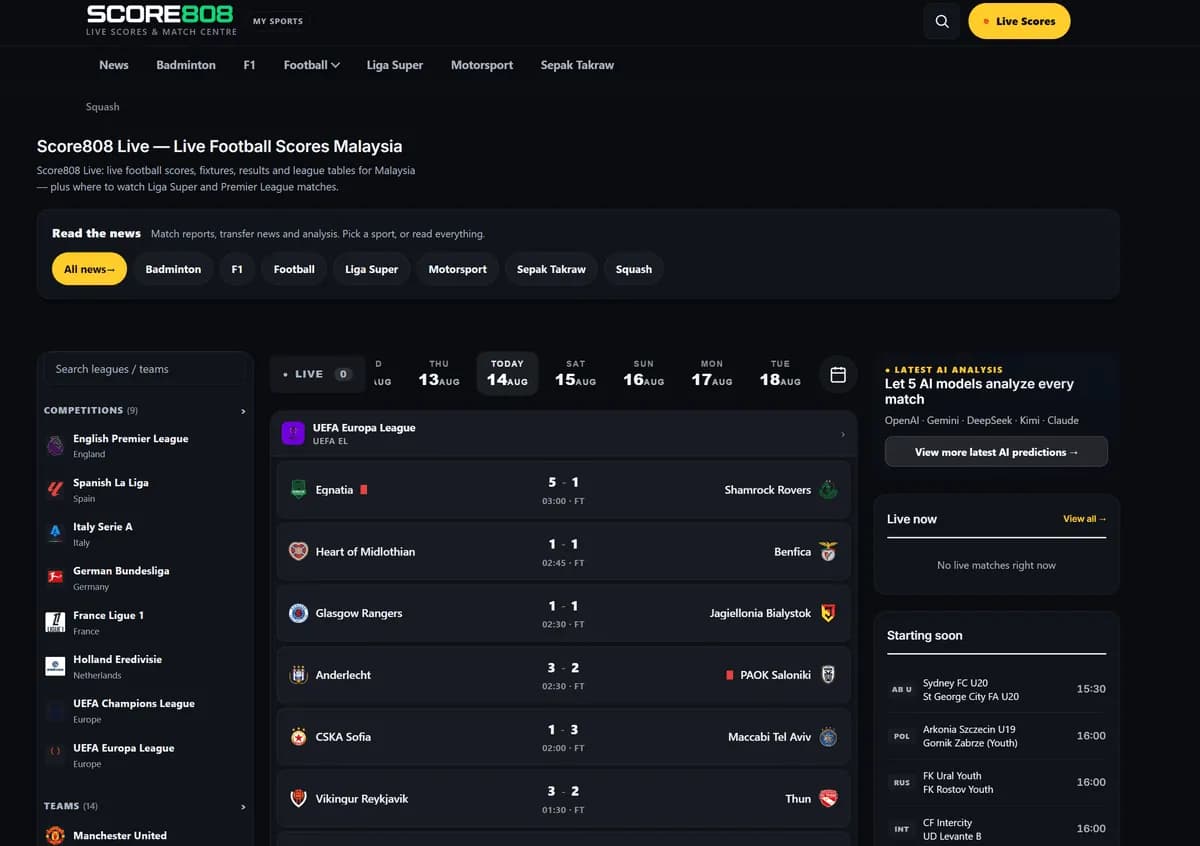
Task: Click the Motorsport news filter pill
Action: click(458, 269)
